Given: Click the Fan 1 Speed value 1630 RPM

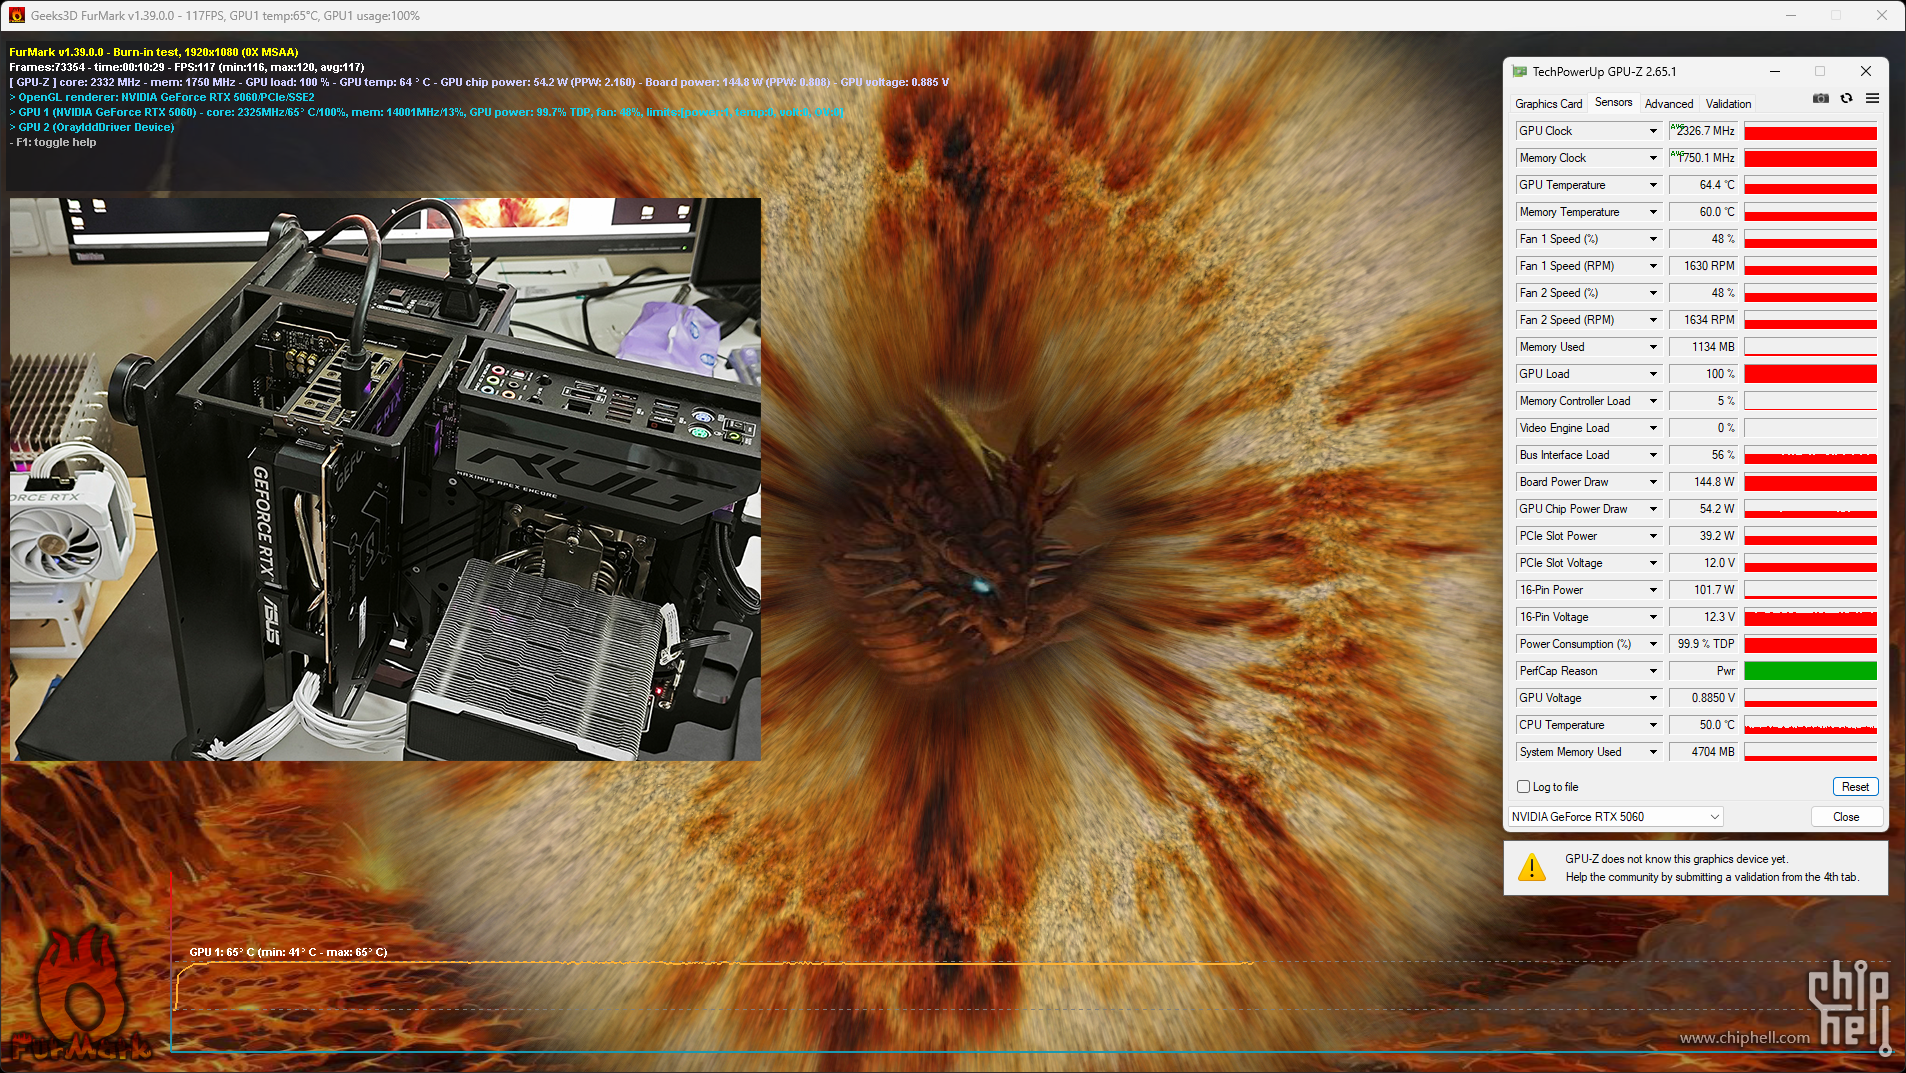Looking at the screenshot, I should [1704, 266].
